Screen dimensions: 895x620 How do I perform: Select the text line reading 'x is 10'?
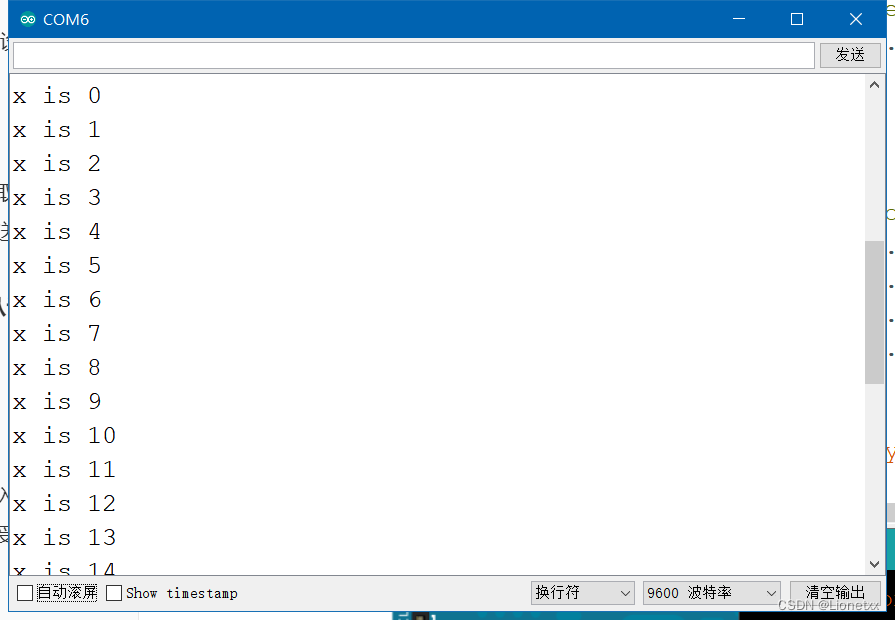(x=64, y=435)
